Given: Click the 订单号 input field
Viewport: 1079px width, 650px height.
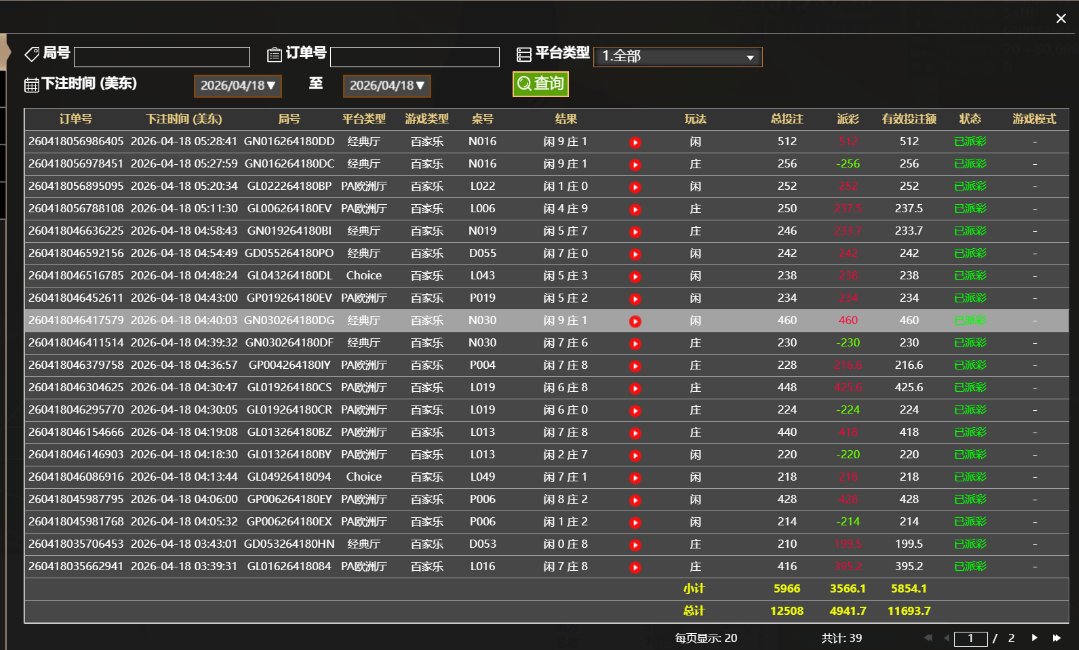Looking at the screenshot, I should click(x=414, y=57).
